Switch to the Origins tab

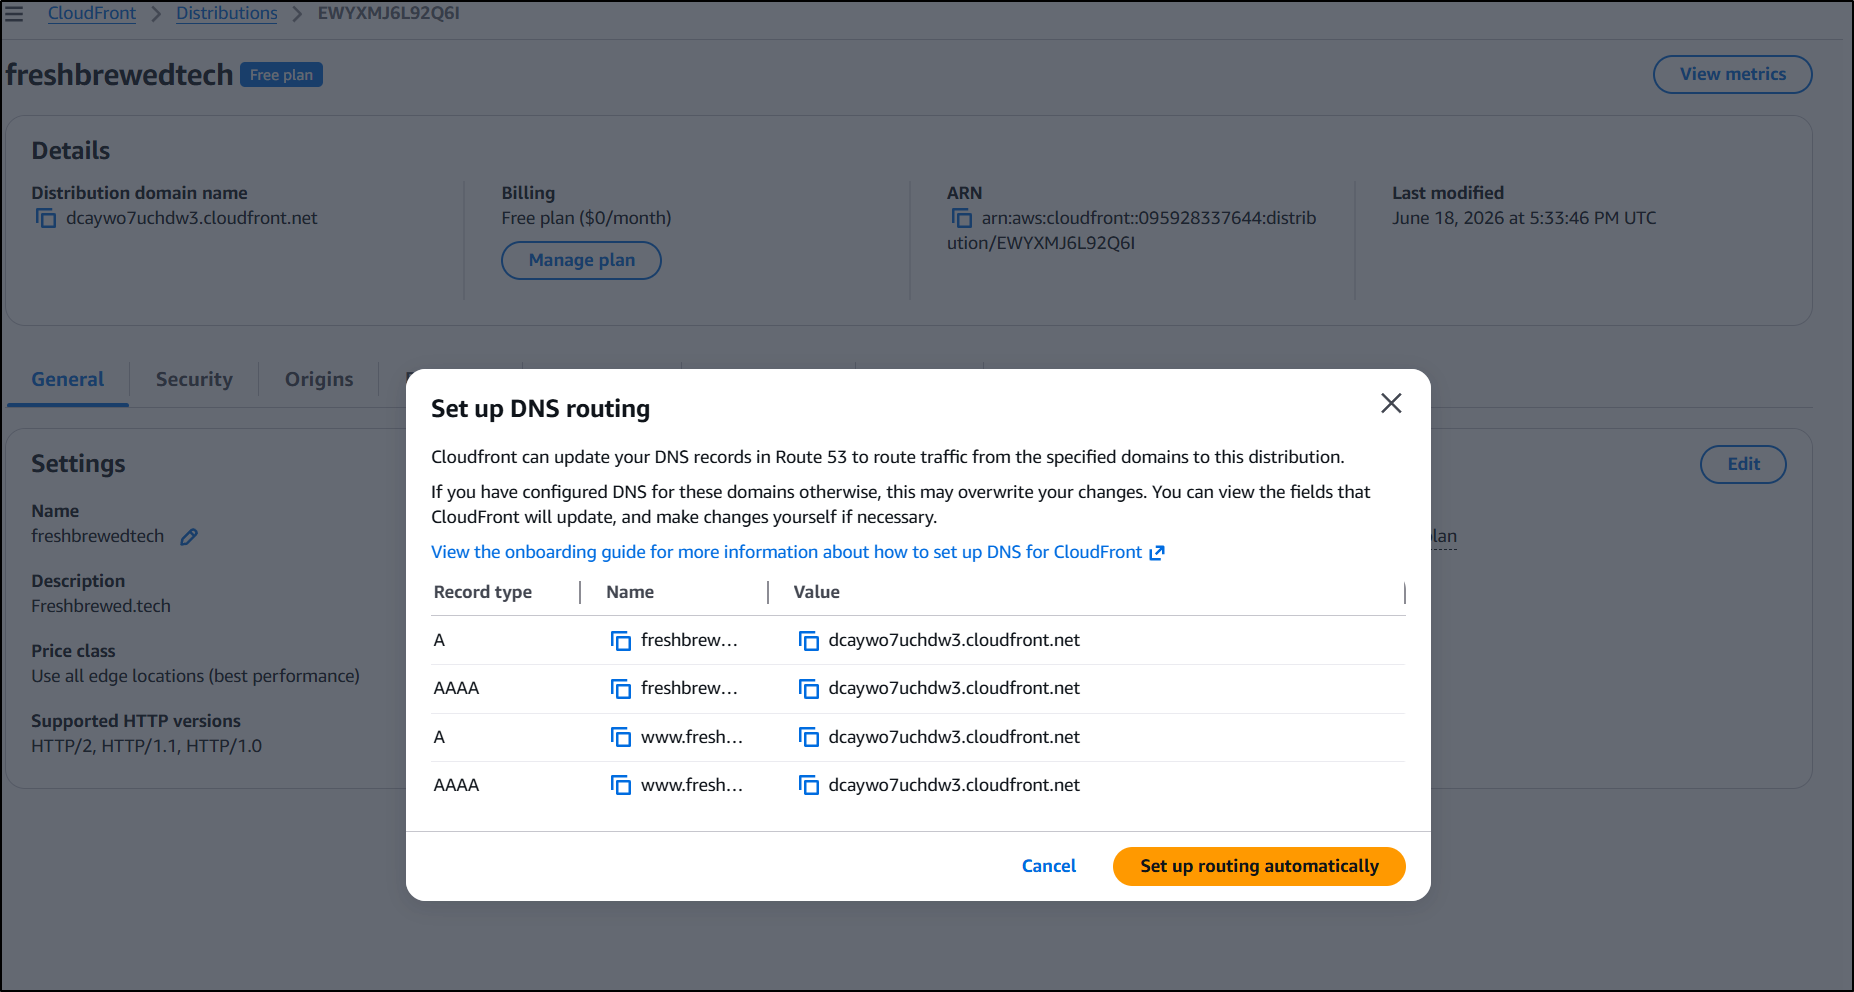tap(319, 380)
